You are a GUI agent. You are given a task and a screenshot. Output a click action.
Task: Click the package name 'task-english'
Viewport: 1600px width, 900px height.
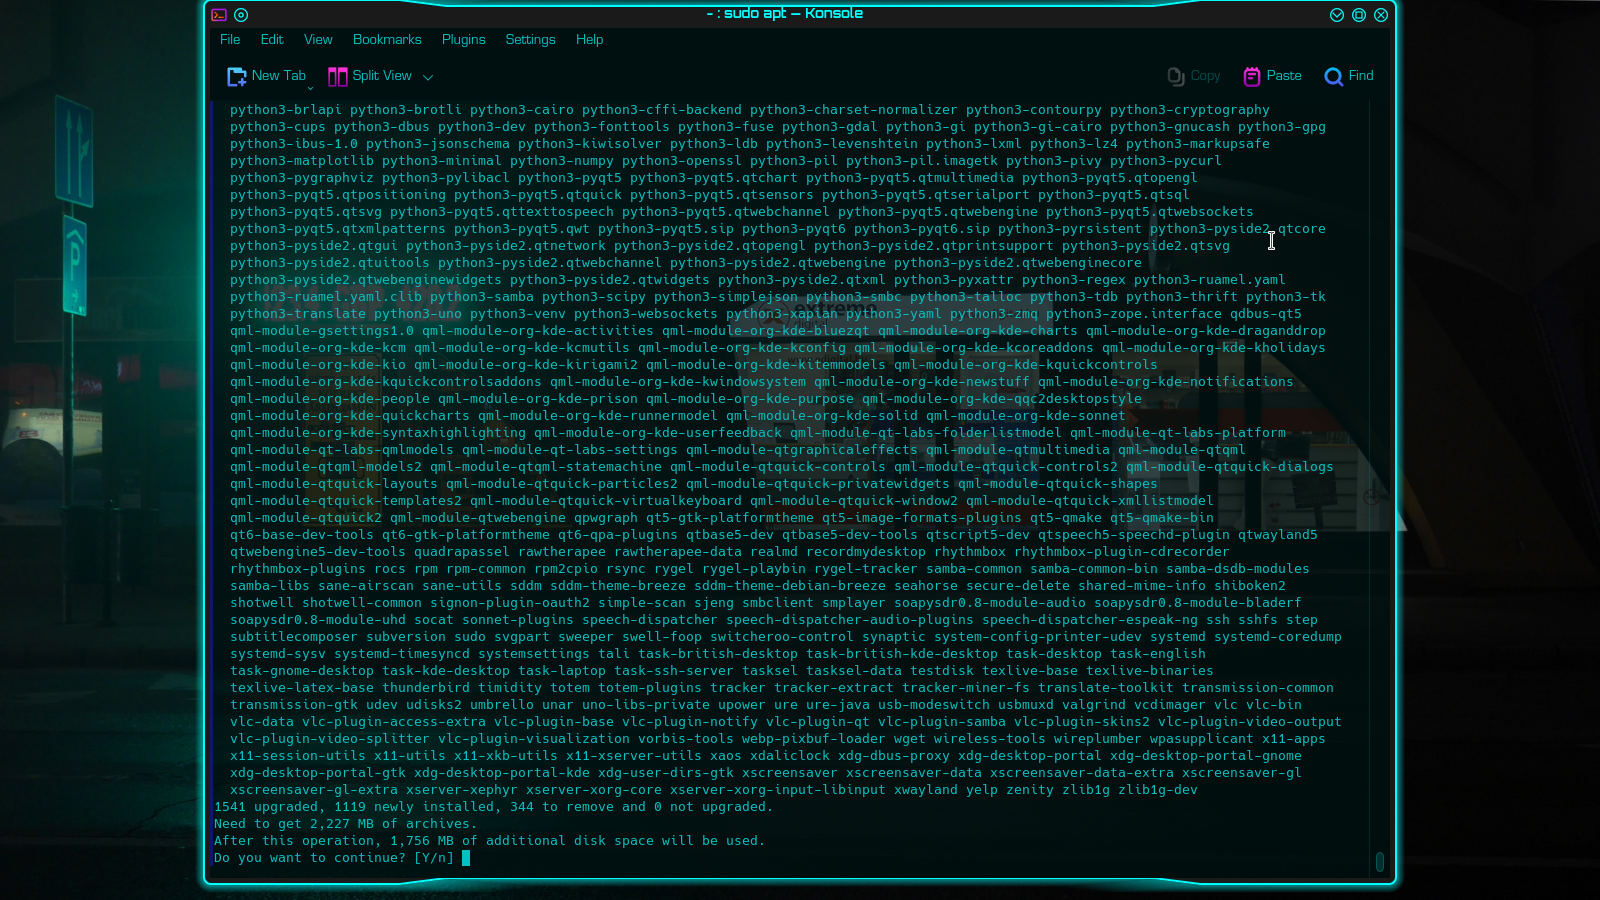tap(1158, 654)
